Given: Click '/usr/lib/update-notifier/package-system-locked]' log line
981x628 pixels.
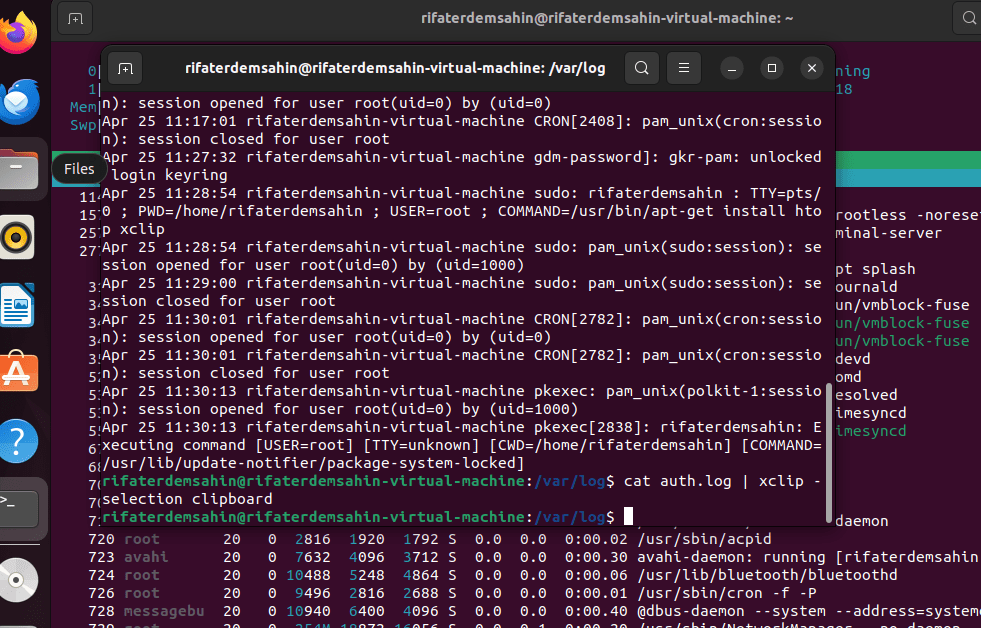Looking at the screenshot, I should (313, 463).
